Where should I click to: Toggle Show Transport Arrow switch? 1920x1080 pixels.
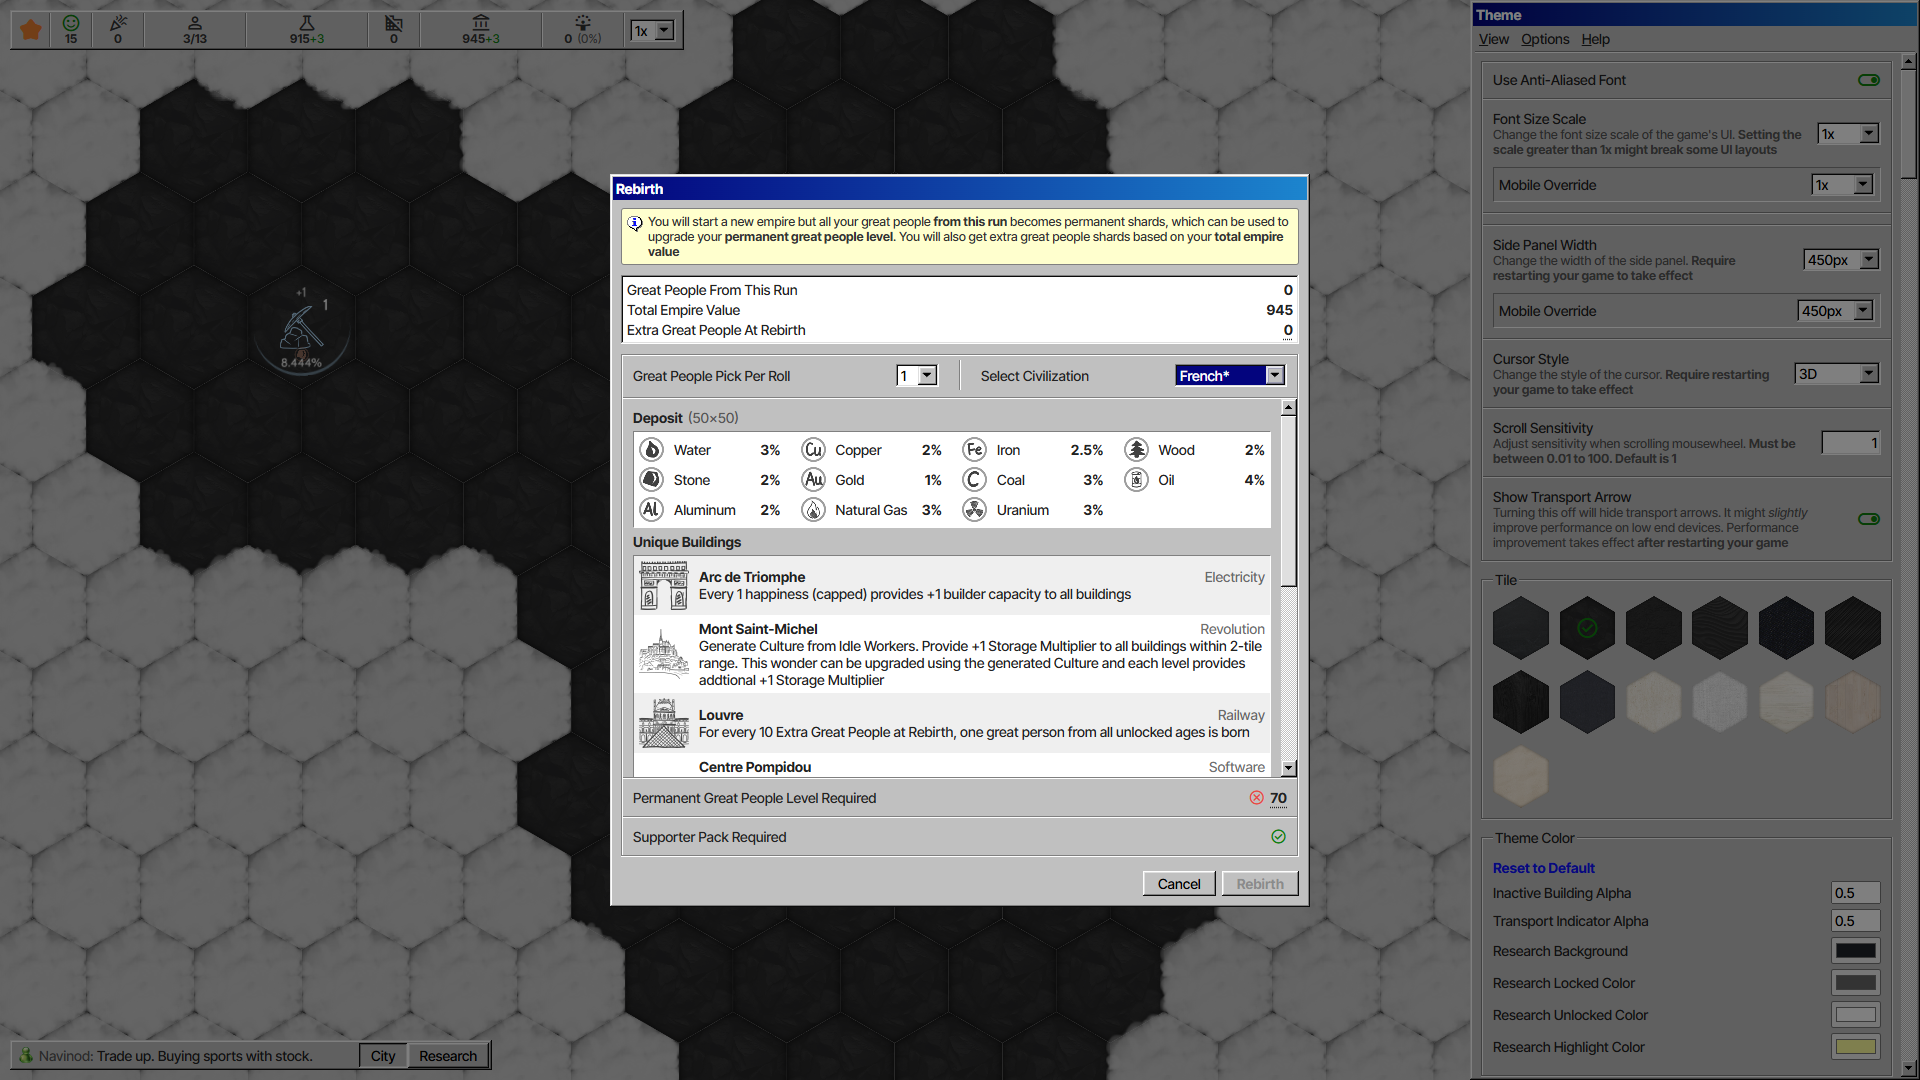pyautogui.click(x=1869, y=519)
